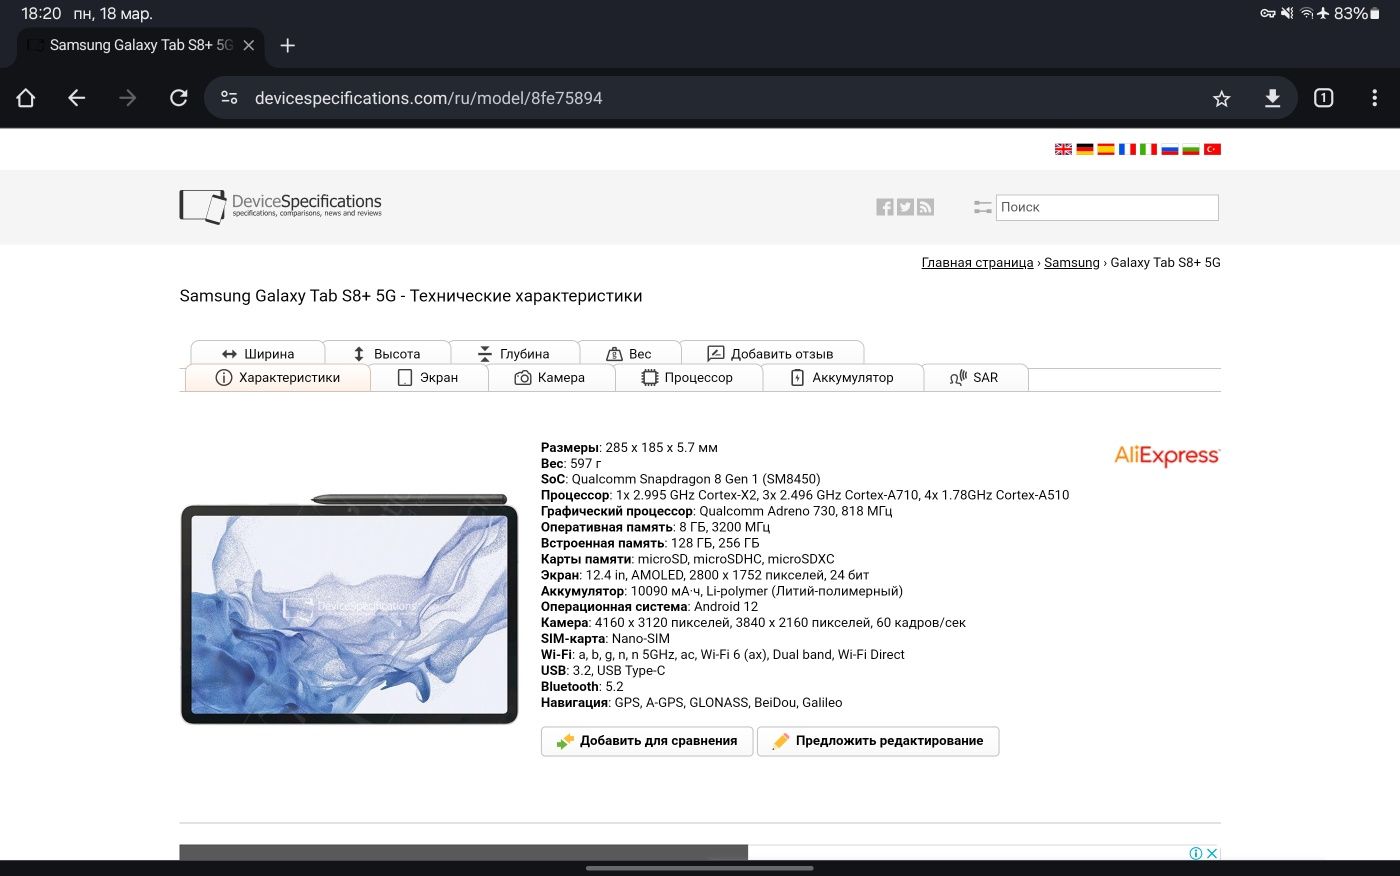Open the Глубина tab
Viewport: 1400px width, 876px height.
coord(513,353)
